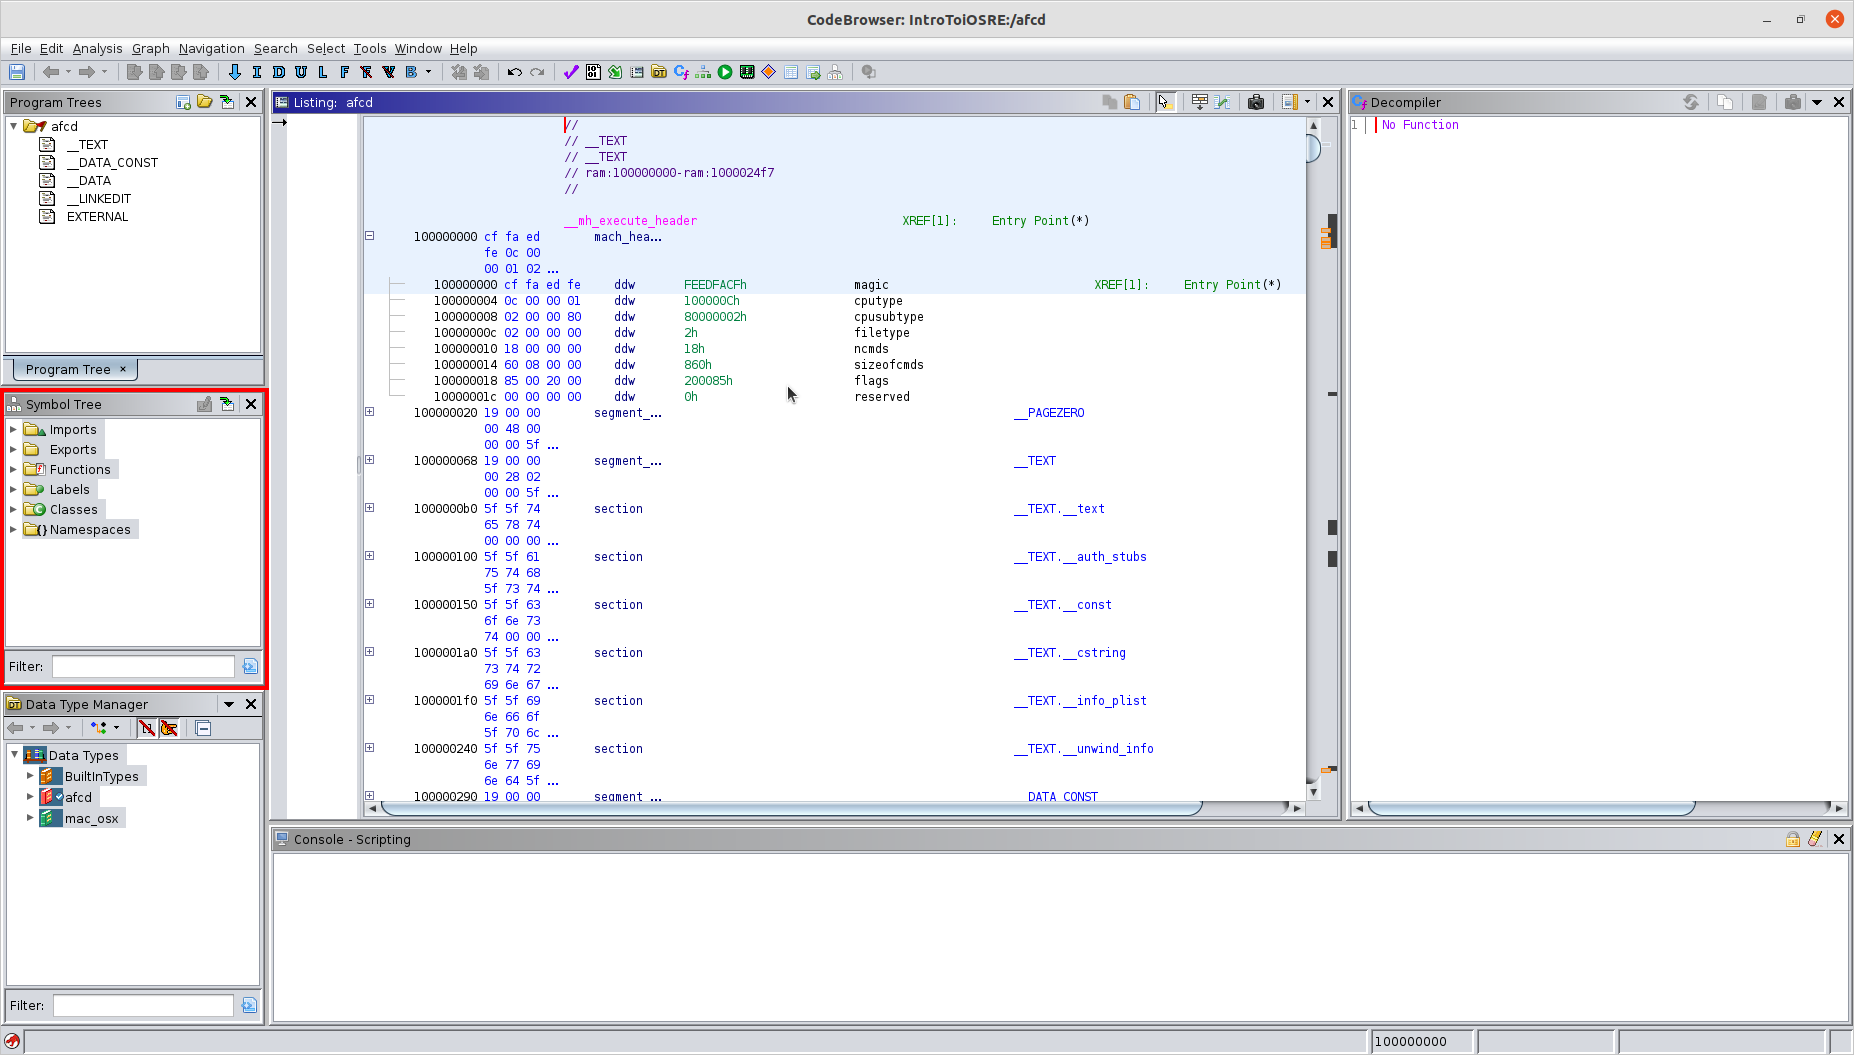Collapse the afcd root in Program Trees
Screen dimensions: 1854x1055
pos(14,126)
